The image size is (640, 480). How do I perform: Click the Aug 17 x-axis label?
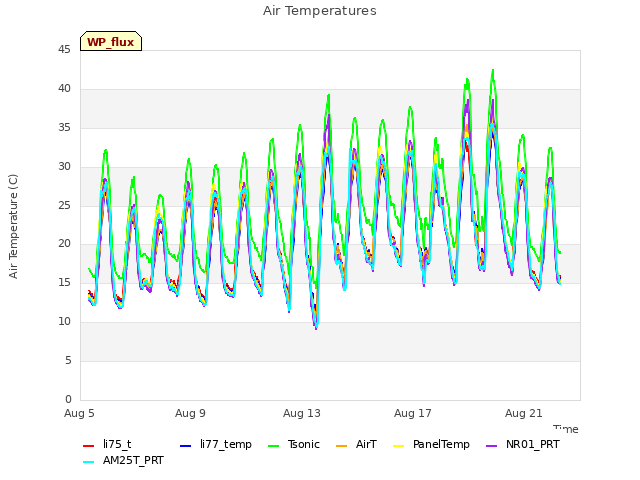pyautogui.click(x=413, y=413)
